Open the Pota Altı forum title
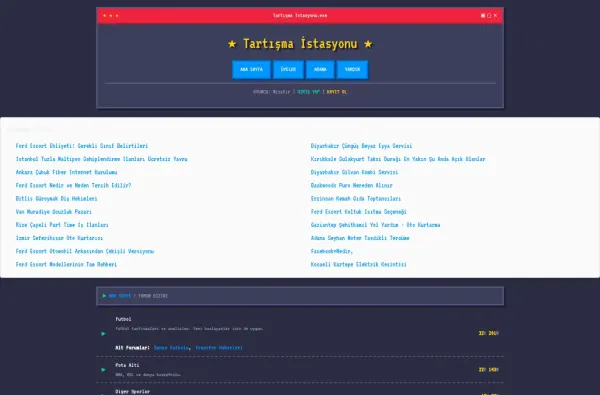This screenshot has height=395, width=600. pos(127,365)
